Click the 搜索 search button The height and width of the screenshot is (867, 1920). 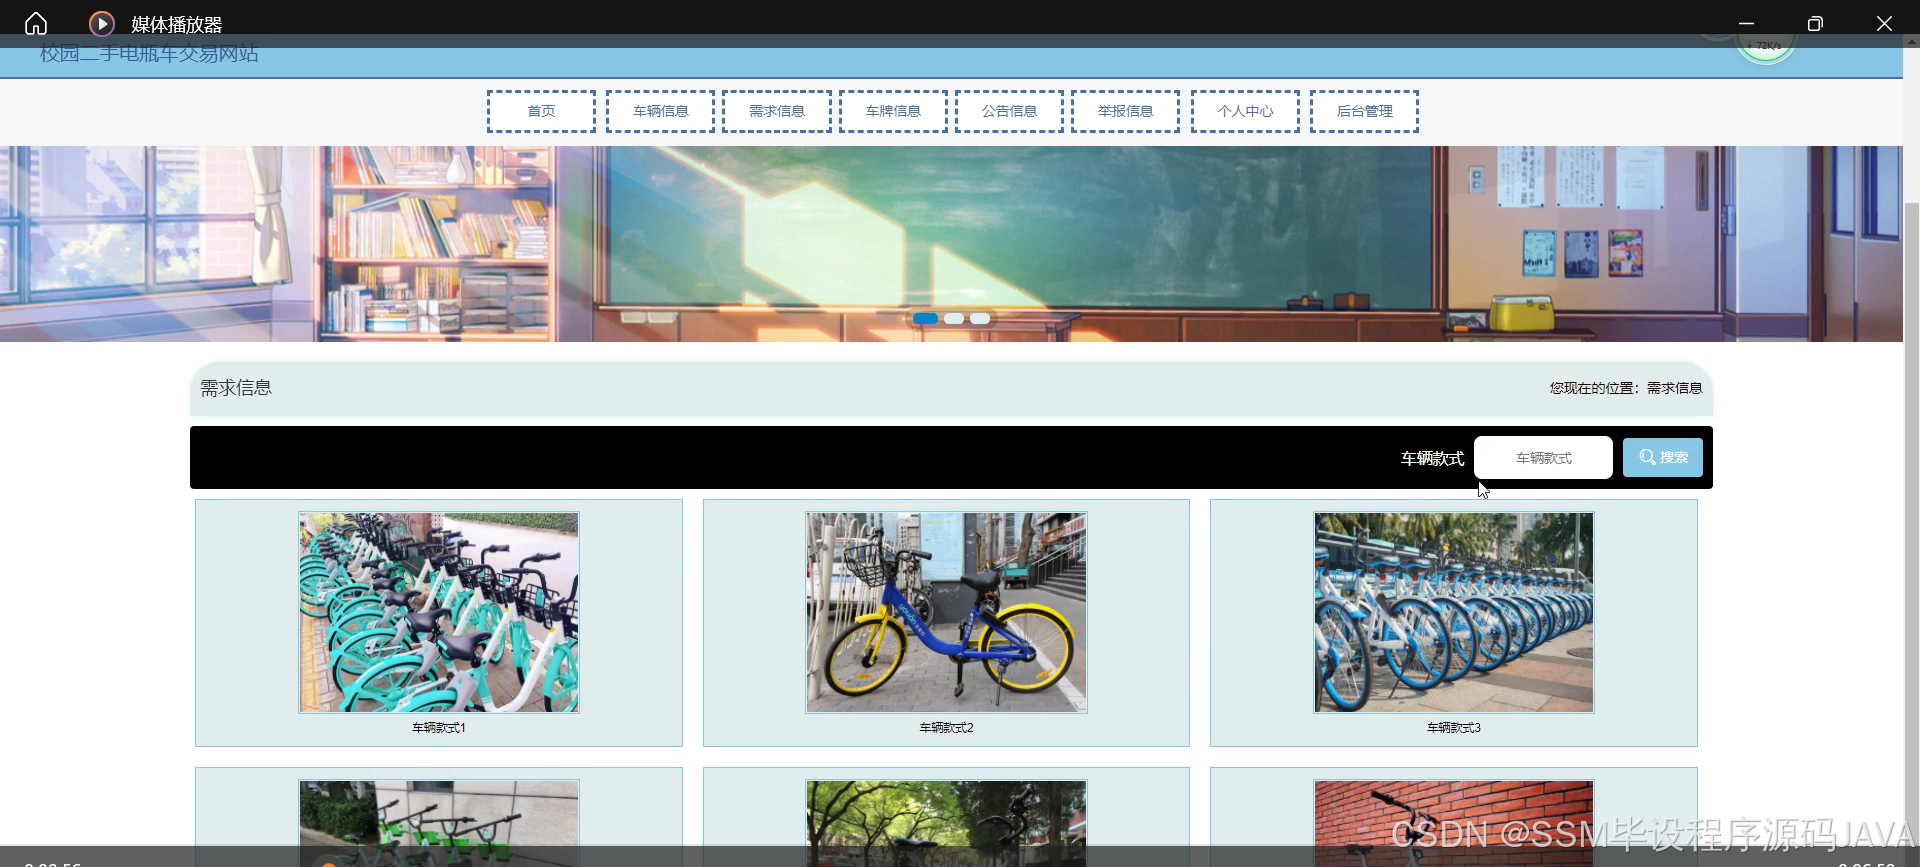click(x=1662, y=457)
